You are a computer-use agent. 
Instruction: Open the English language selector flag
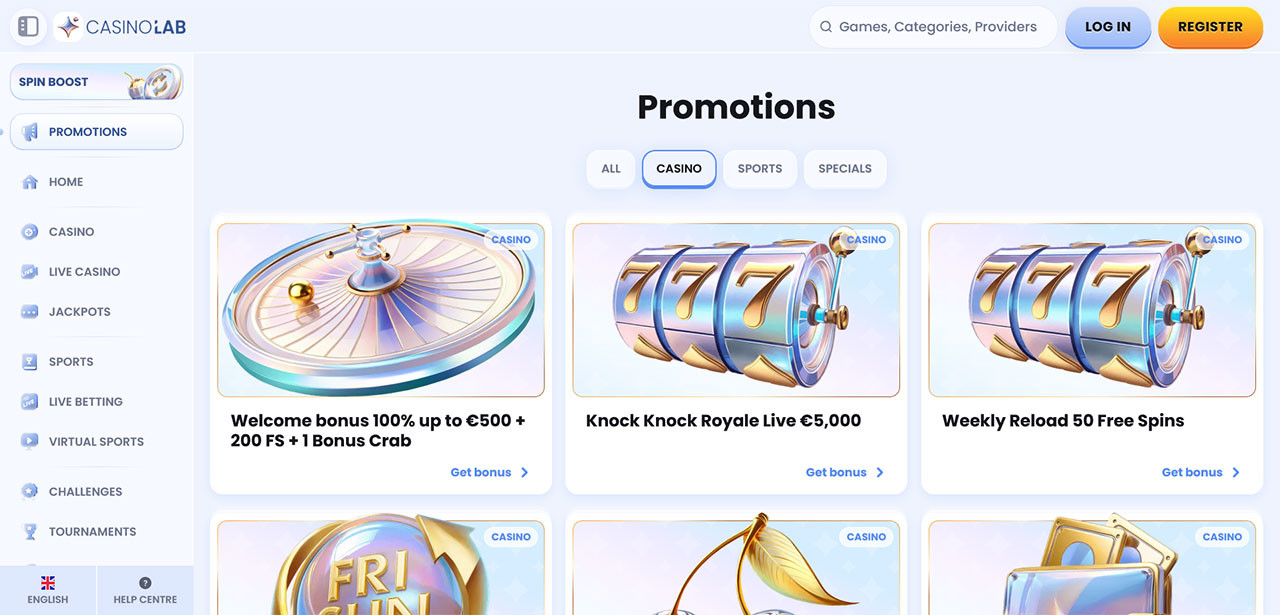48,583
